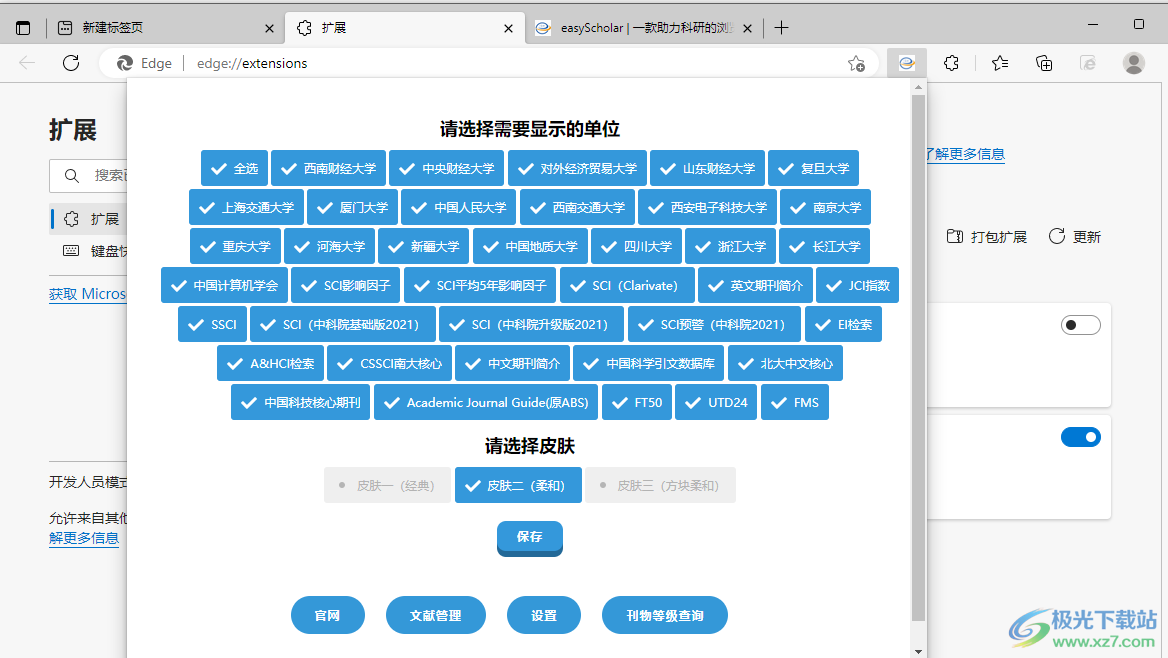
Task: Open the 解更多信息 link at bottom left
Action: [83, 537]
